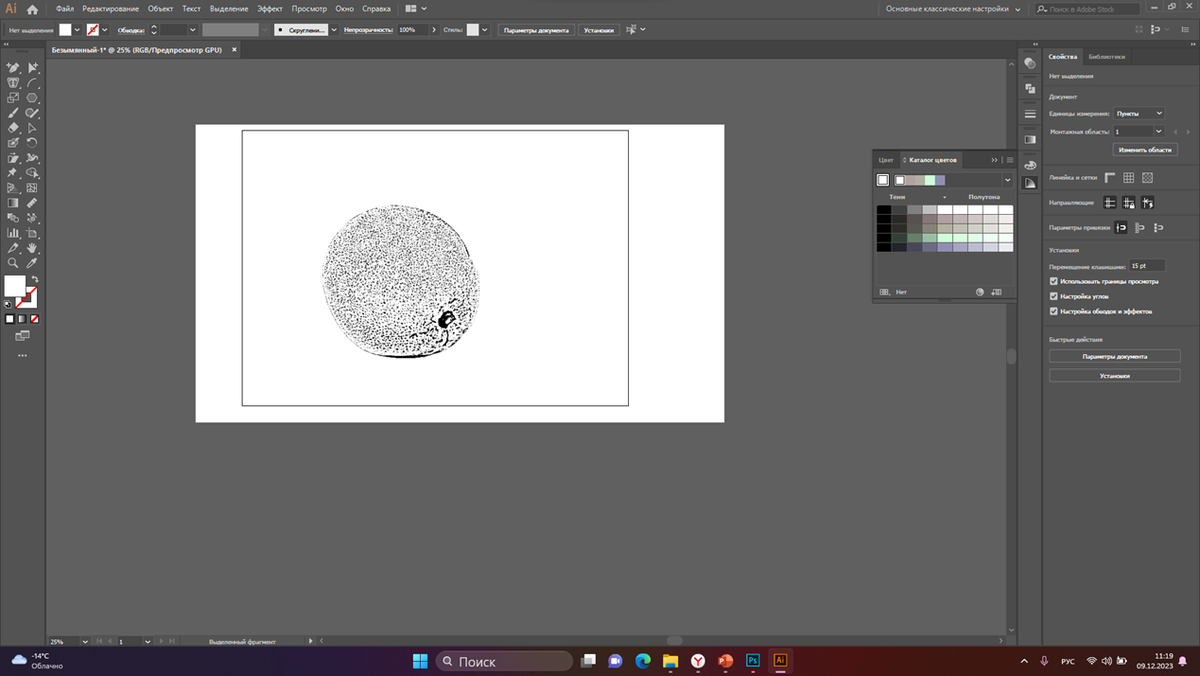Choose the Gradient tool
This screenshot has height=676, width=1200.
[13, 203]
